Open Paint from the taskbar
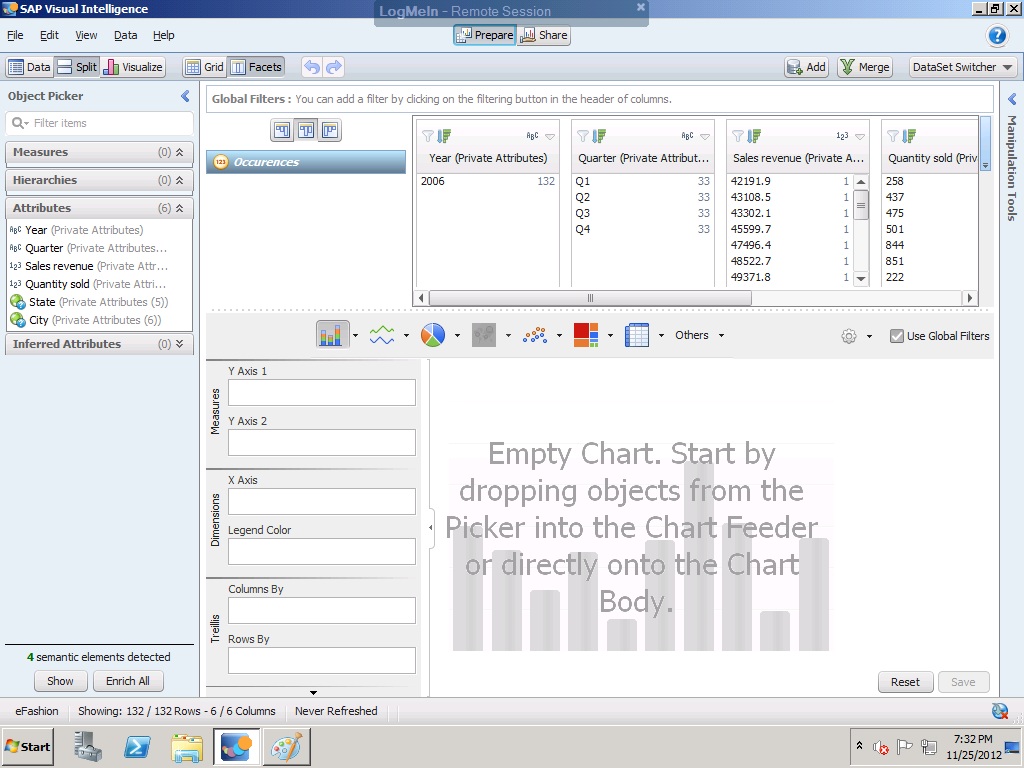 pyautogui.click(x=287, y=747)
